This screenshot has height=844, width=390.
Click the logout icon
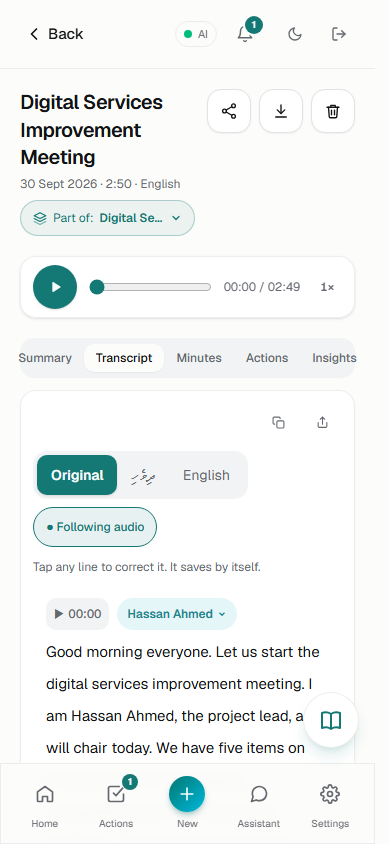(x=338, y=34)
